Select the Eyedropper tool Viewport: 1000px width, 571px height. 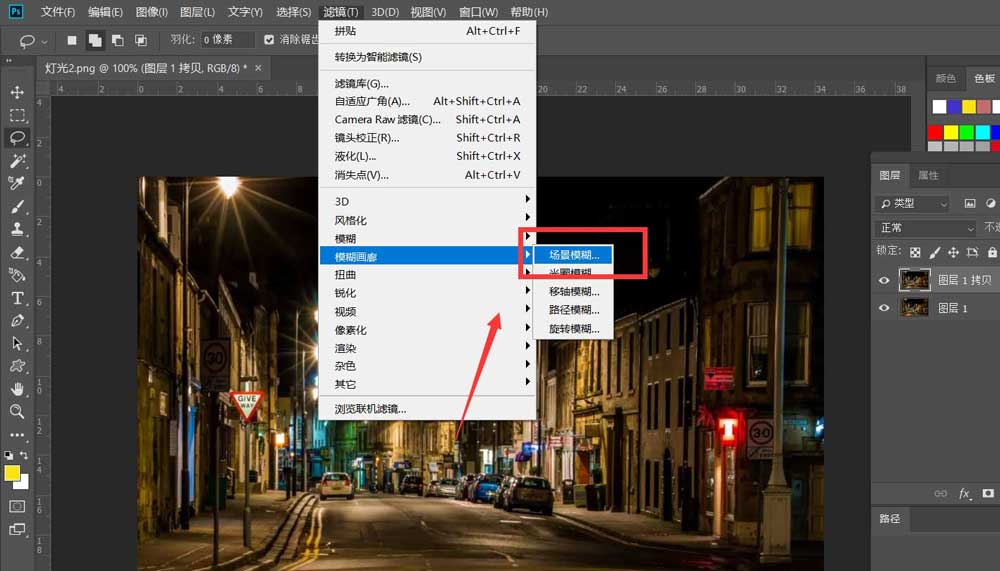click(17, 184)
